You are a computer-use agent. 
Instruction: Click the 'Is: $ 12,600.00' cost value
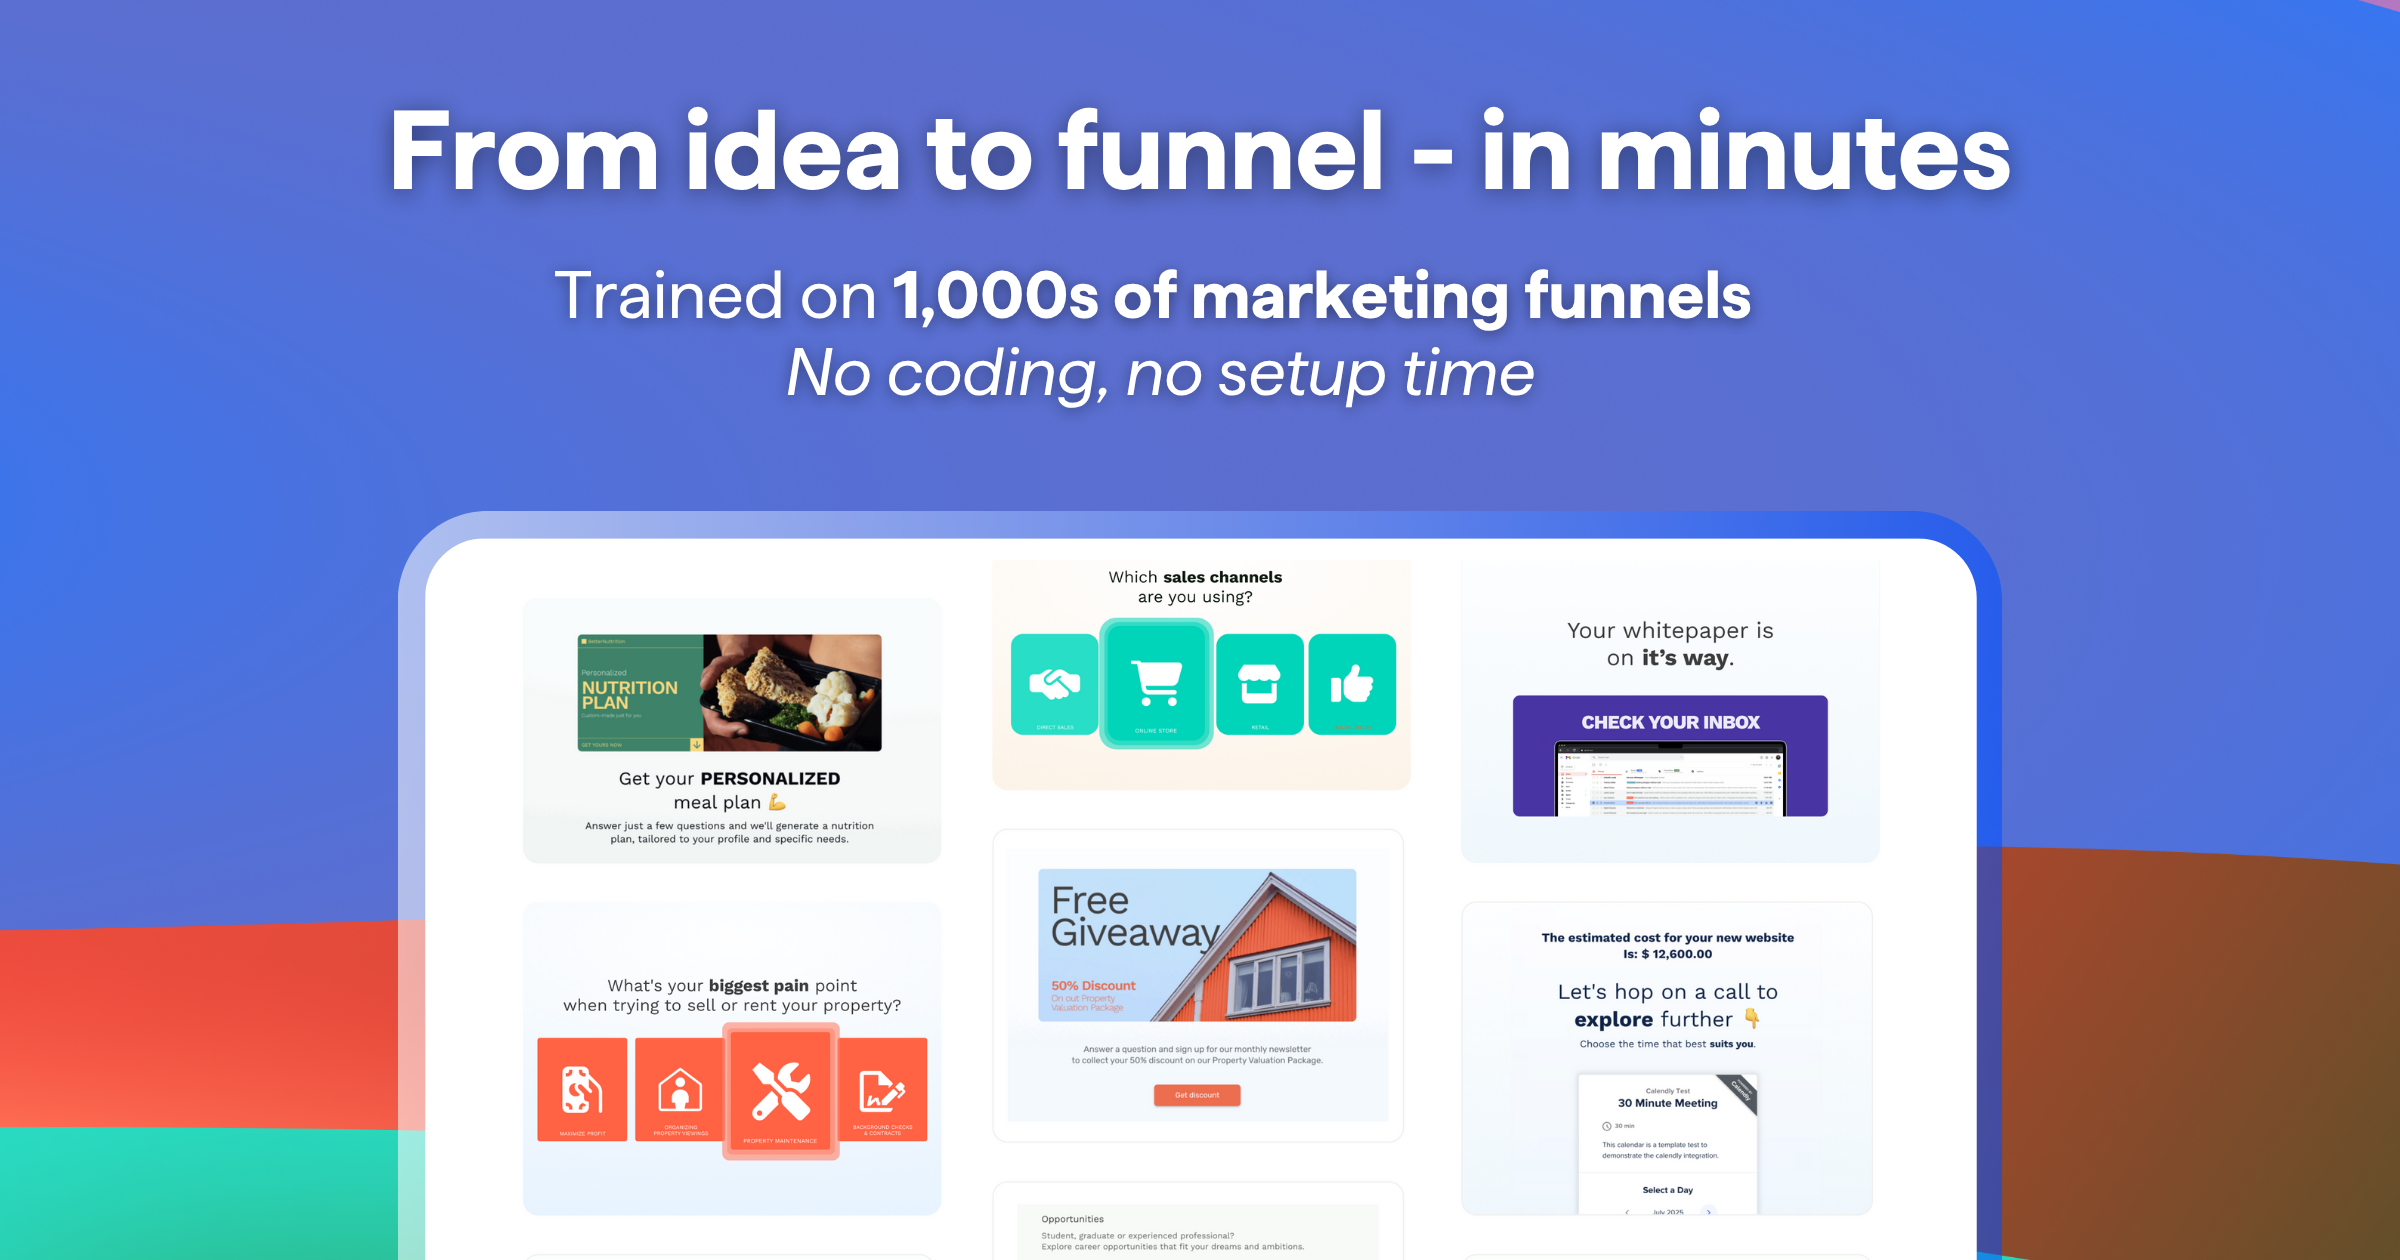click(x=1667, y=954)
